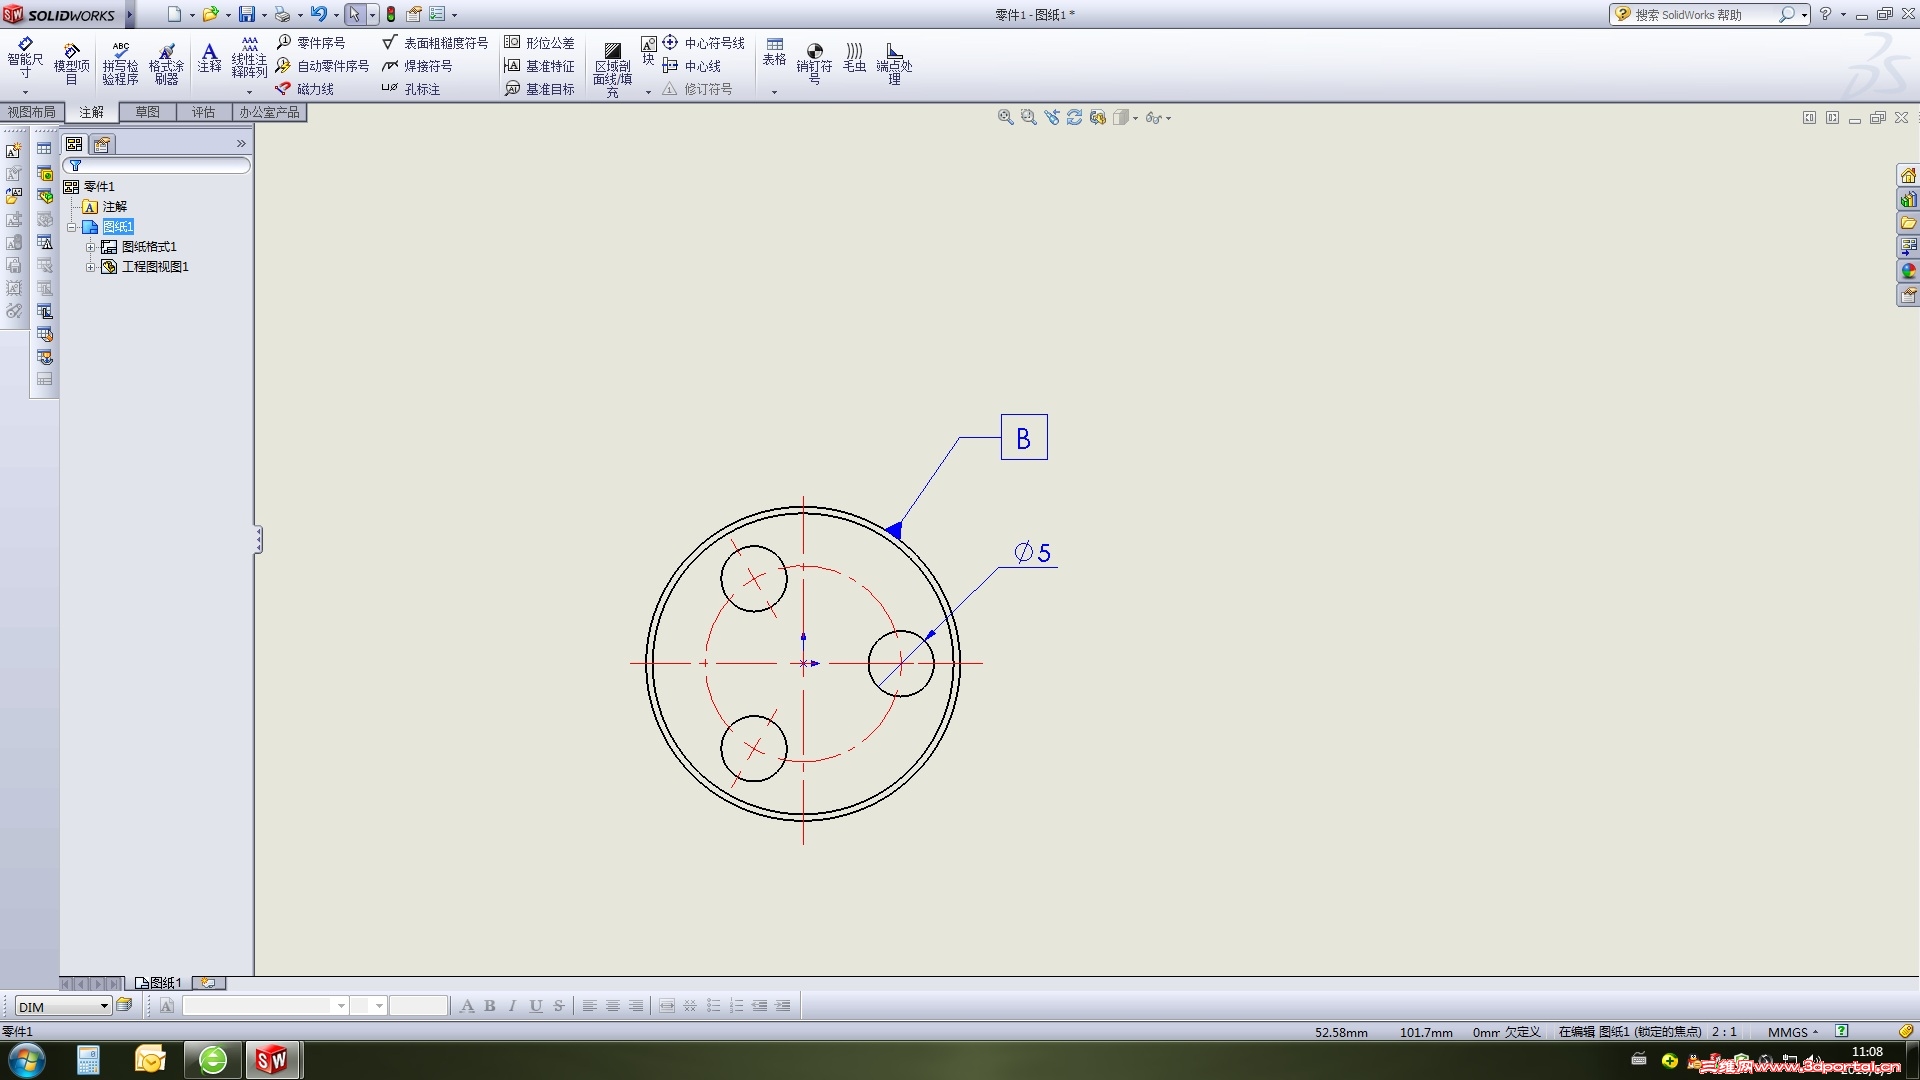
Task: Expand the Select tool dropdown arrow
Action: tap(372, 15)
